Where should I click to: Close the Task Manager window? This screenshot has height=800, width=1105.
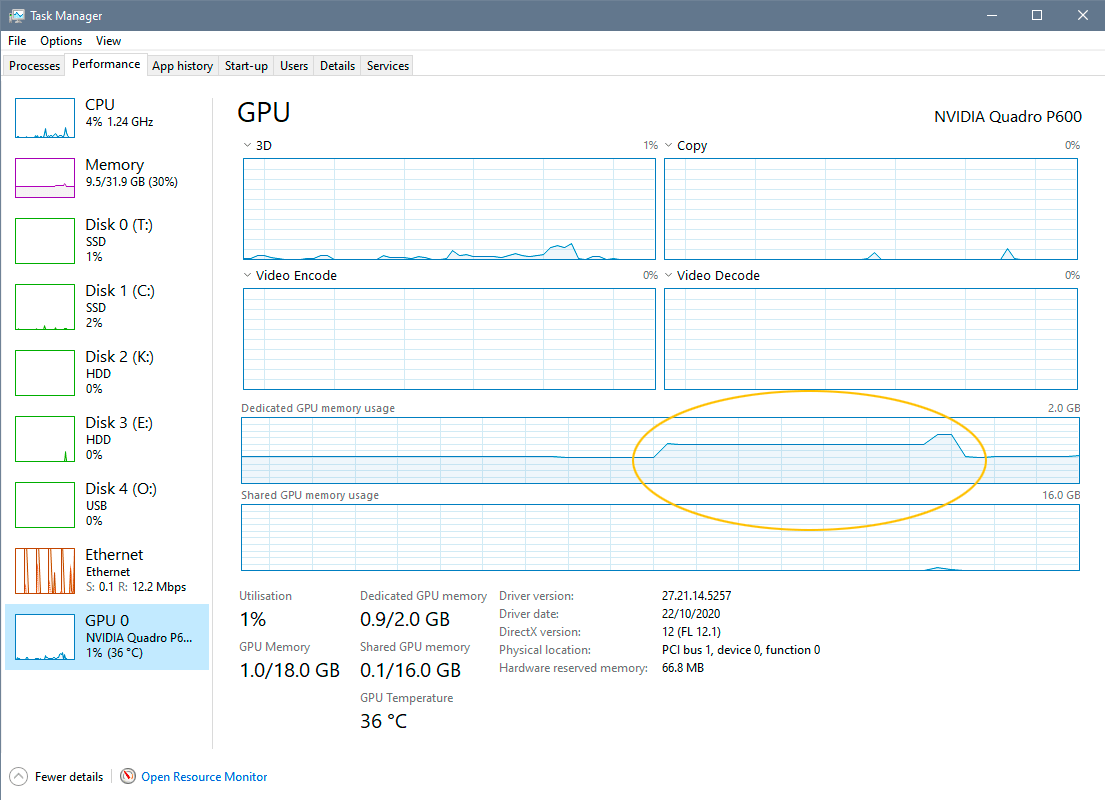[1082, 16]
